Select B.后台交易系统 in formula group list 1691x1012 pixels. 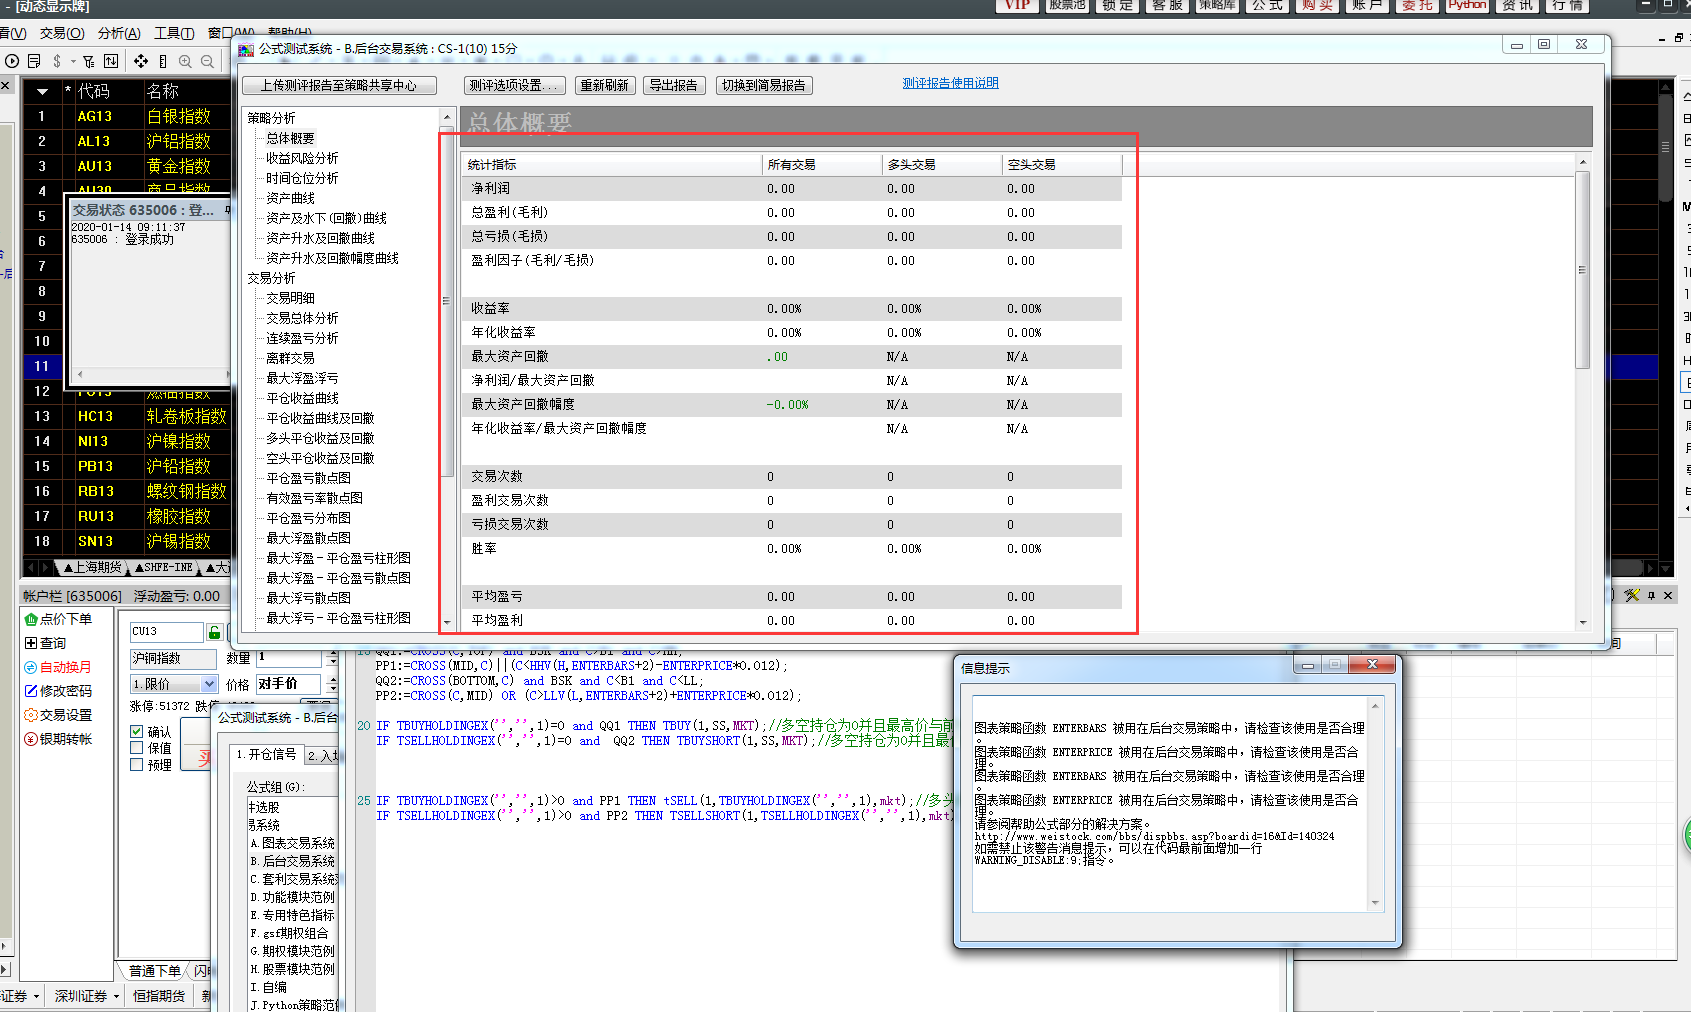[292, 861]
